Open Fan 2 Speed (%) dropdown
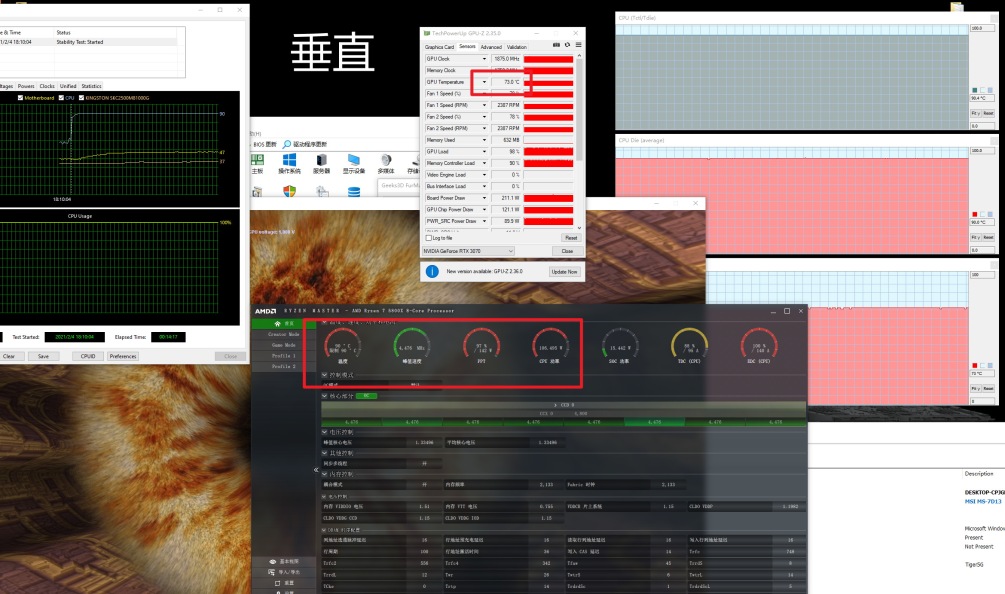 coord(485,117)
